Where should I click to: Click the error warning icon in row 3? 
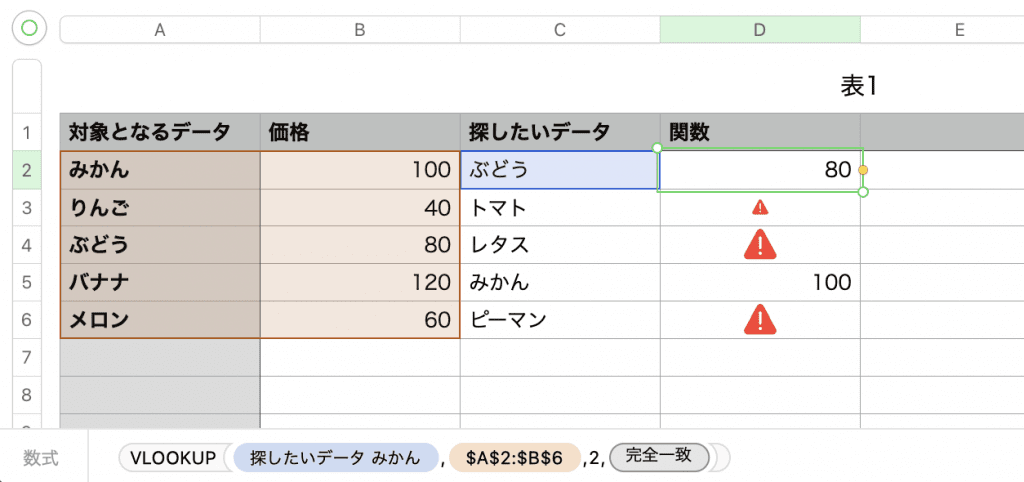tap(760, 208)
